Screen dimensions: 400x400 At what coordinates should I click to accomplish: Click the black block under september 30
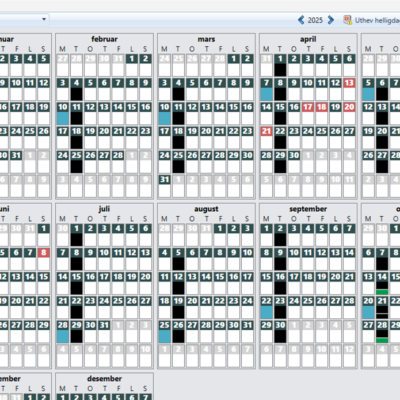(280, 336)
